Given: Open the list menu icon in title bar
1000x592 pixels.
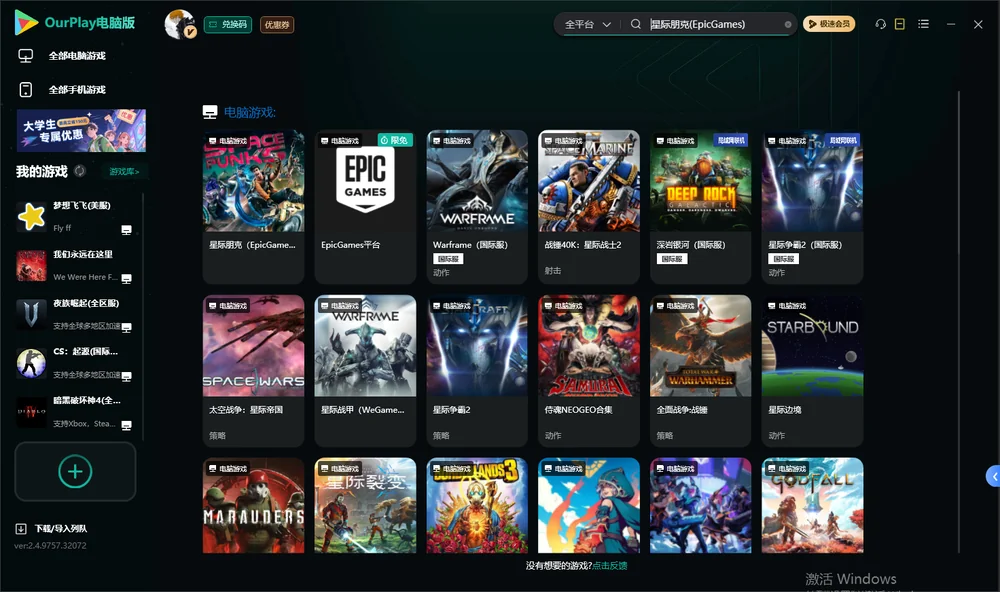Looking at the screenshot, I should click(923, 24).
